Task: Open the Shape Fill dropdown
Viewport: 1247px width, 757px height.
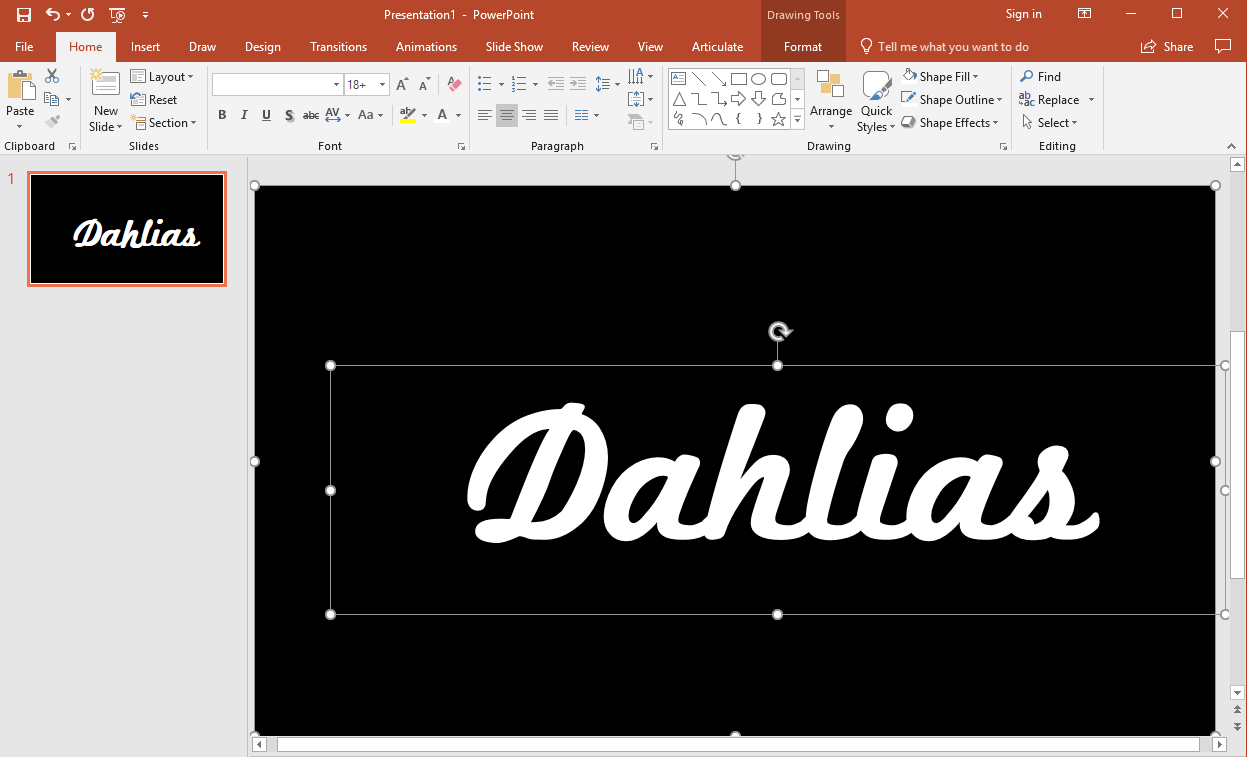Action: (x=940, y=76)
